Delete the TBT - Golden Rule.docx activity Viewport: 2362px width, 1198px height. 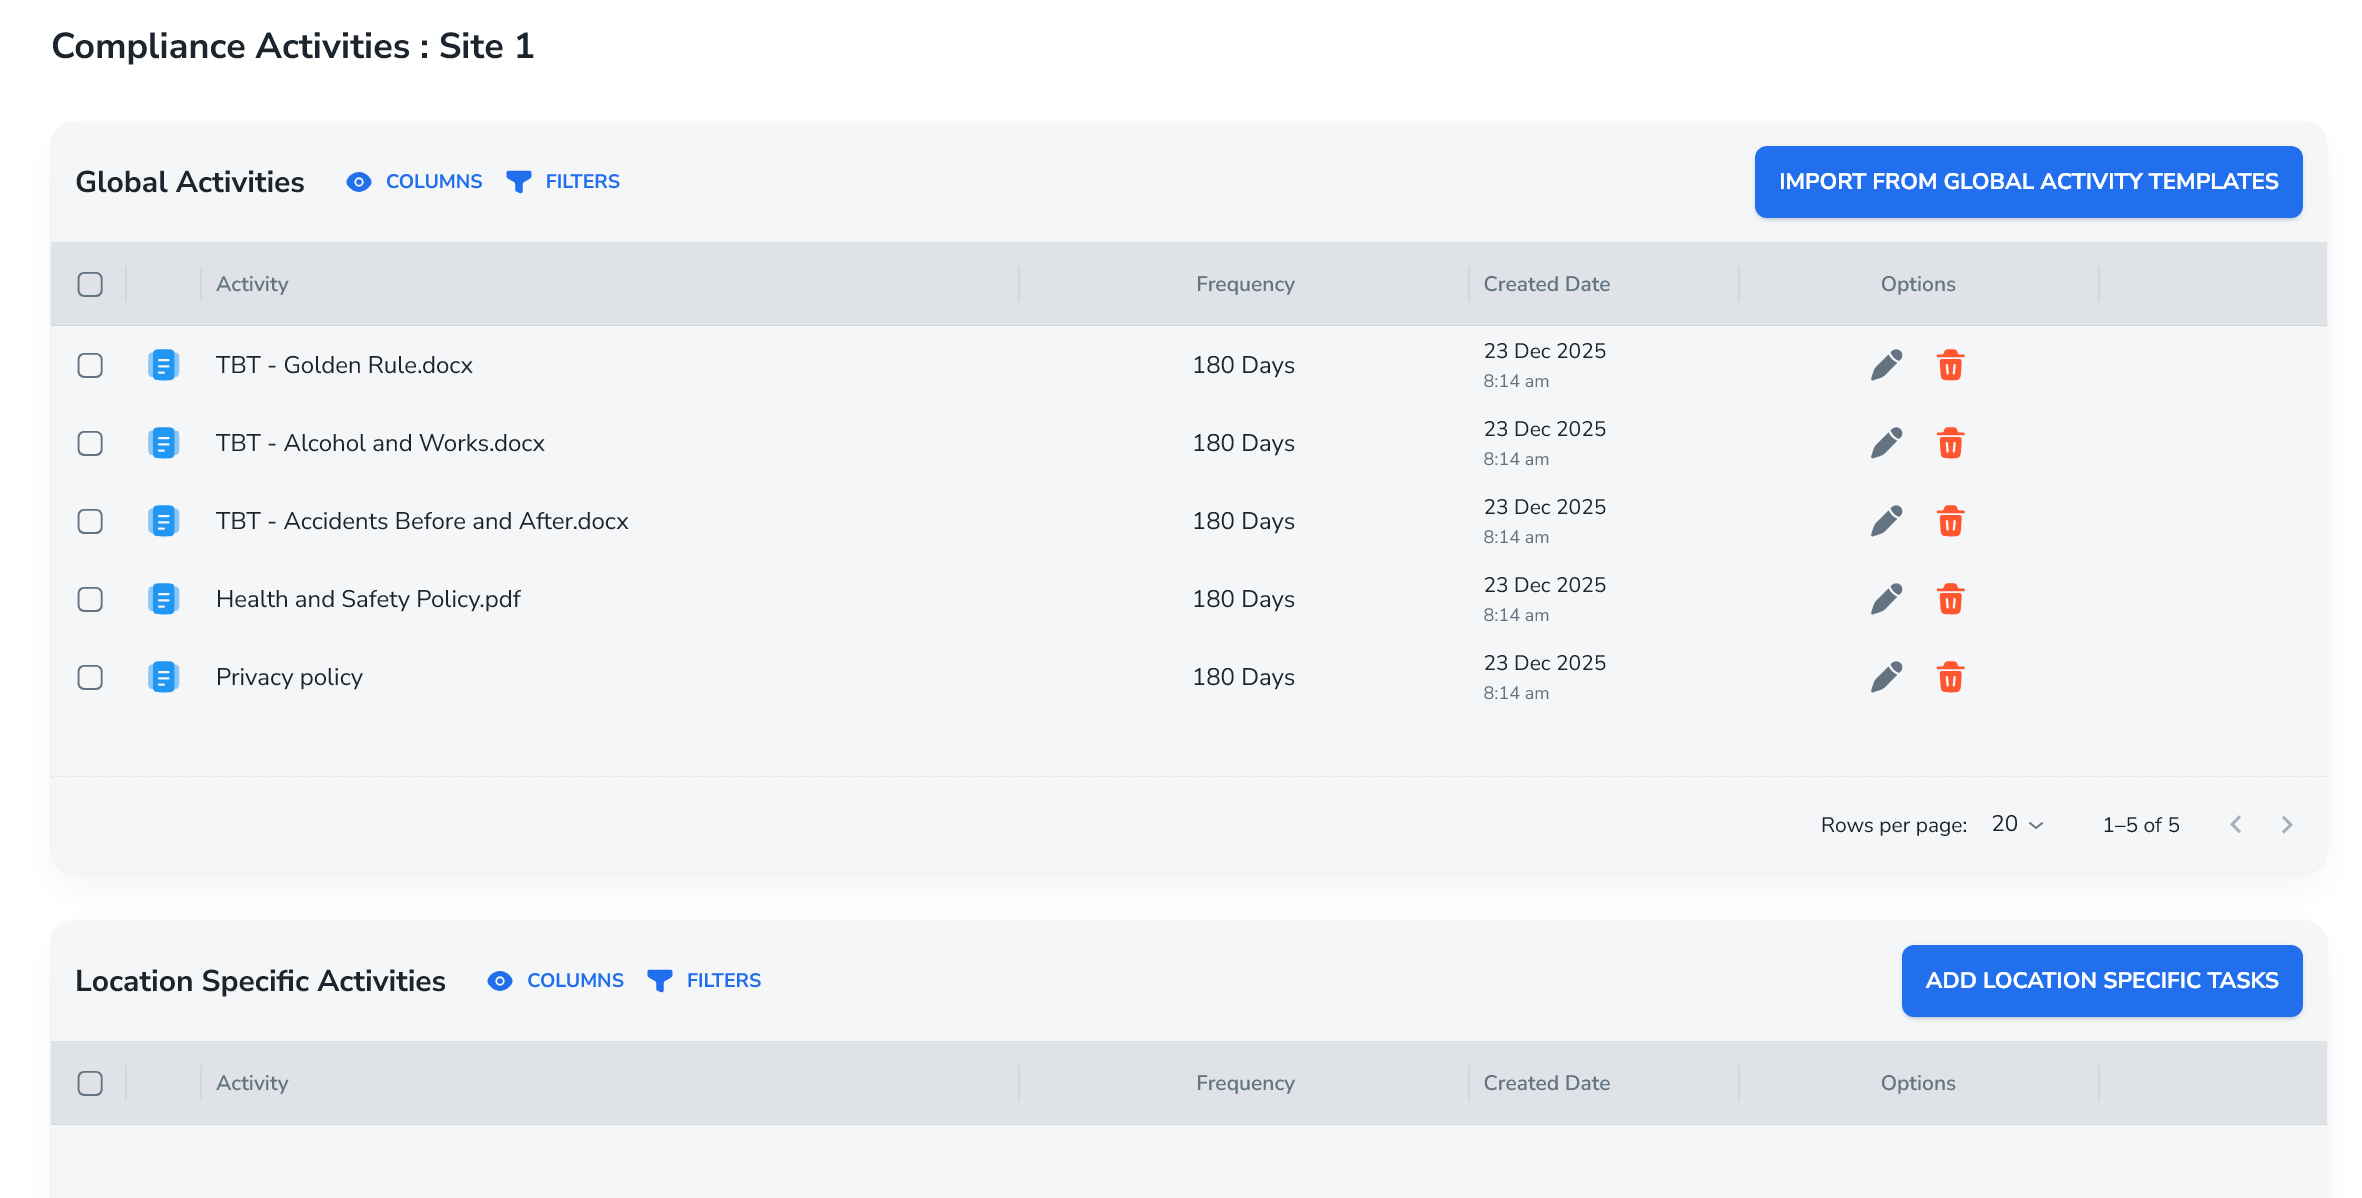tap(1950, 365)
